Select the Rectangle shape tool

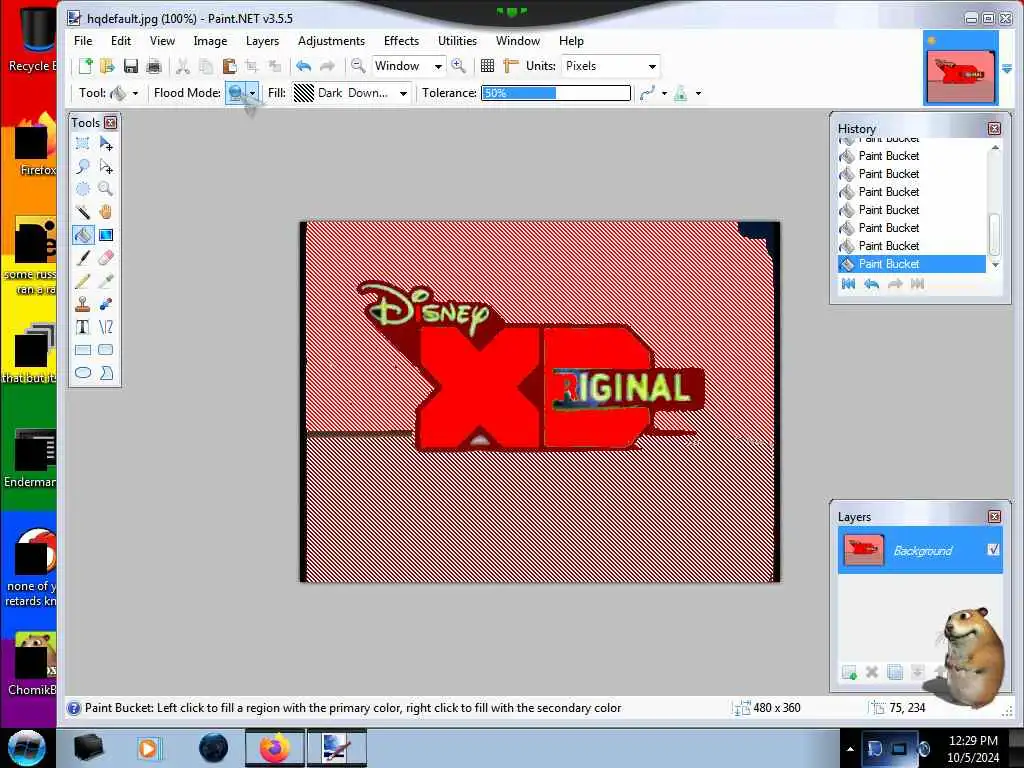[x=83, y=350]
